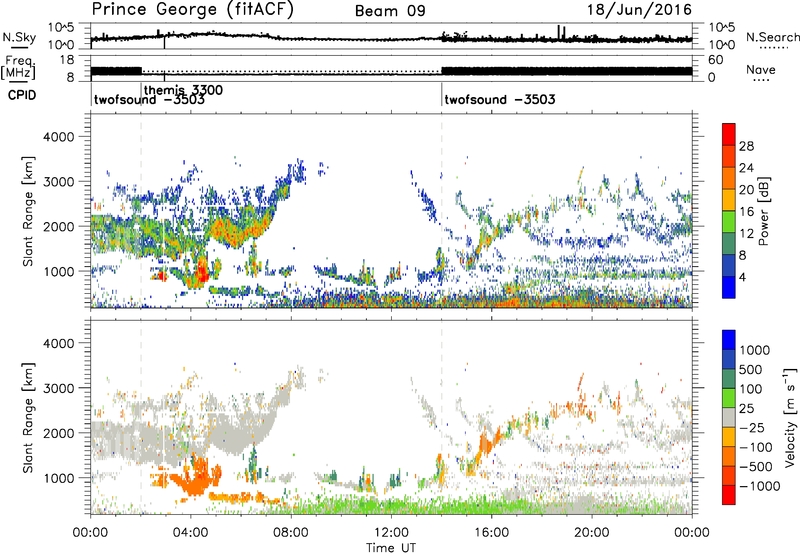Select the '28' tick on Power colorbar
The width and height of the screenshot is (800, 554).
[x=746, y=146]
